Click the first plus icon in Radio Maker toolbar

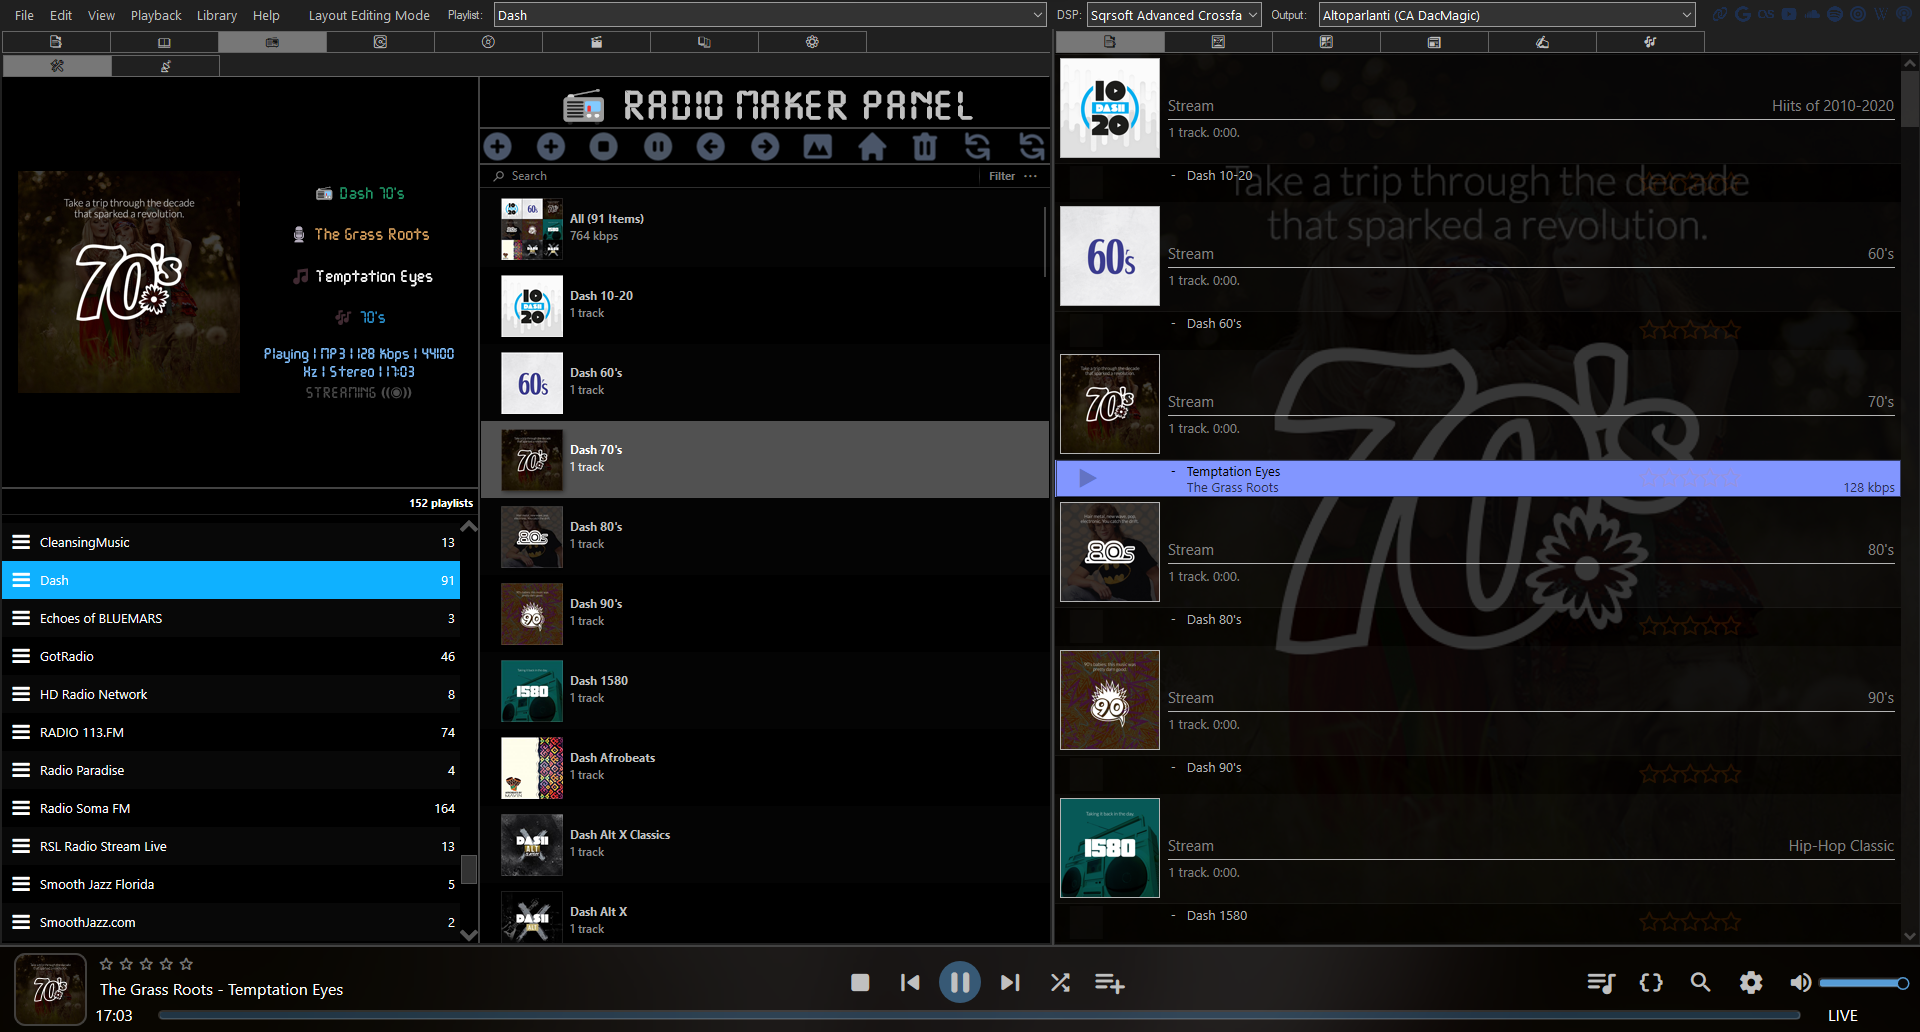498,147
